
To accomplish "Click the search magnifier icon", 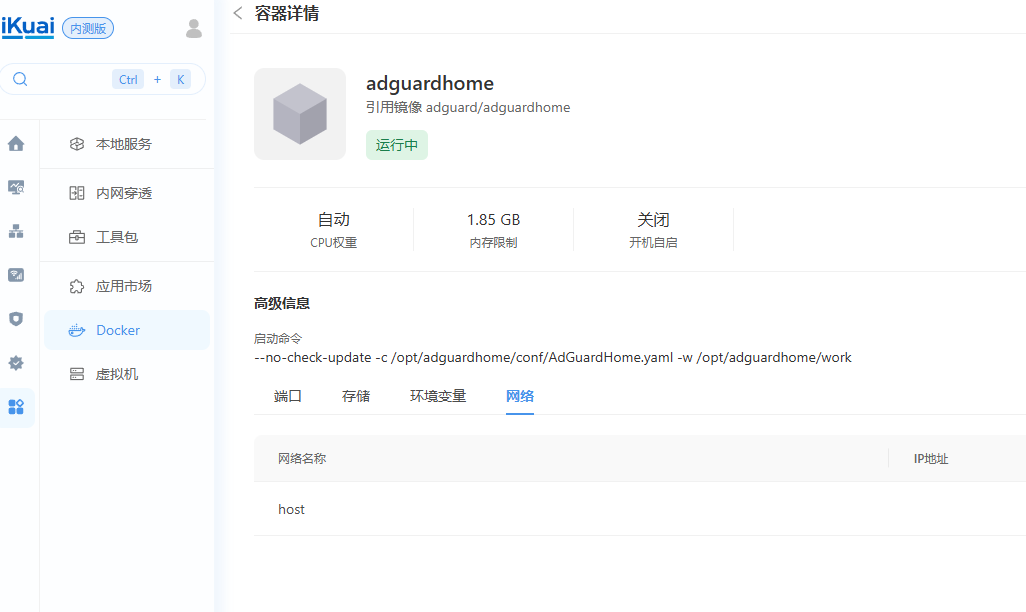I will (20, 79).
